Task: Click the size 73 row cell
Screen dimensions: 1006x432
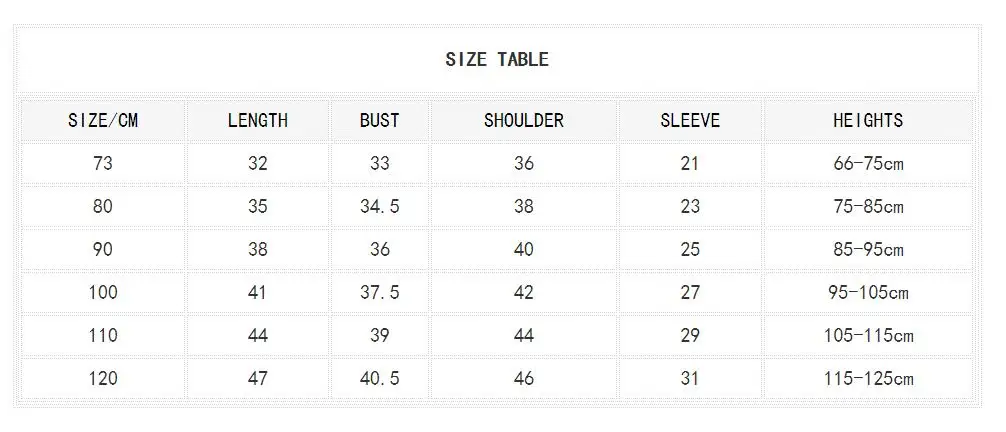Action: click(x=103, y=163)
